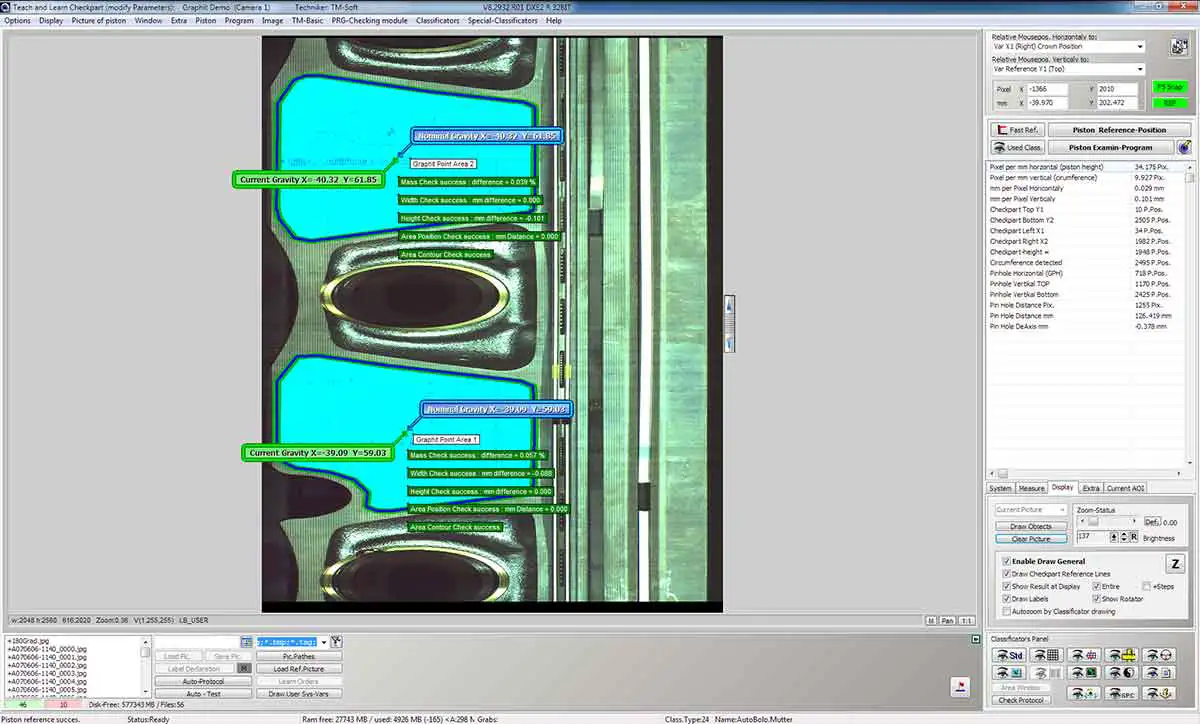Image resolution: width=1200 pixels, height=724 pixels.
Task: Click the Def. zoom button
Action: tap(1152, 521)
